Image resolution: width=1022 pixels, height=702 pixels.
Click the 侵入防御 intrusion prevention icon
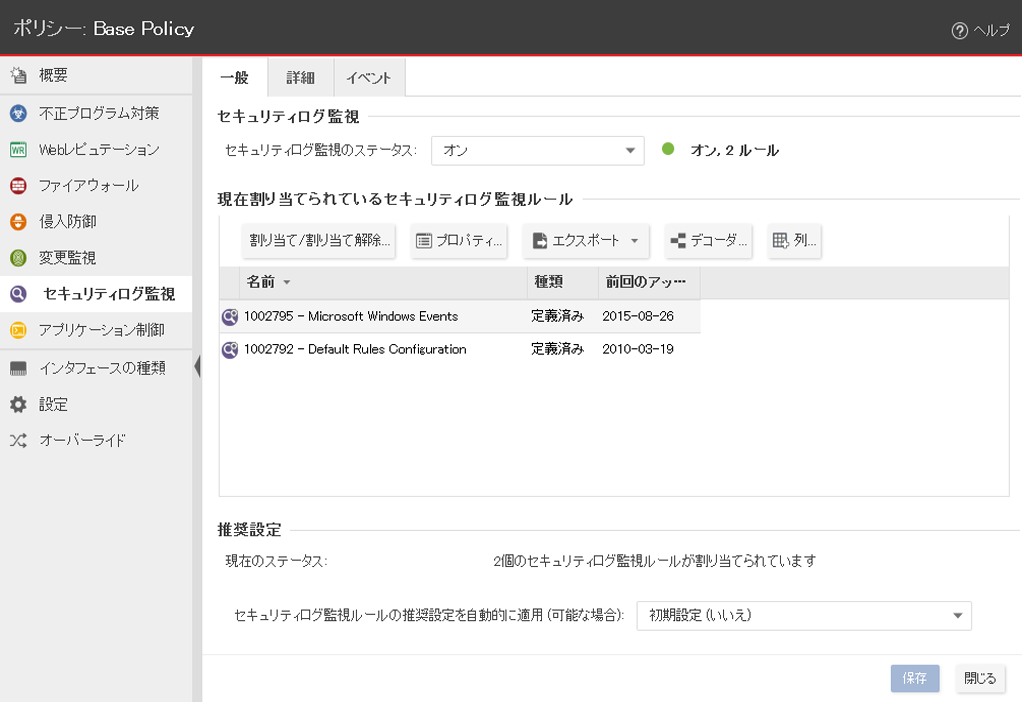[18, 221]
